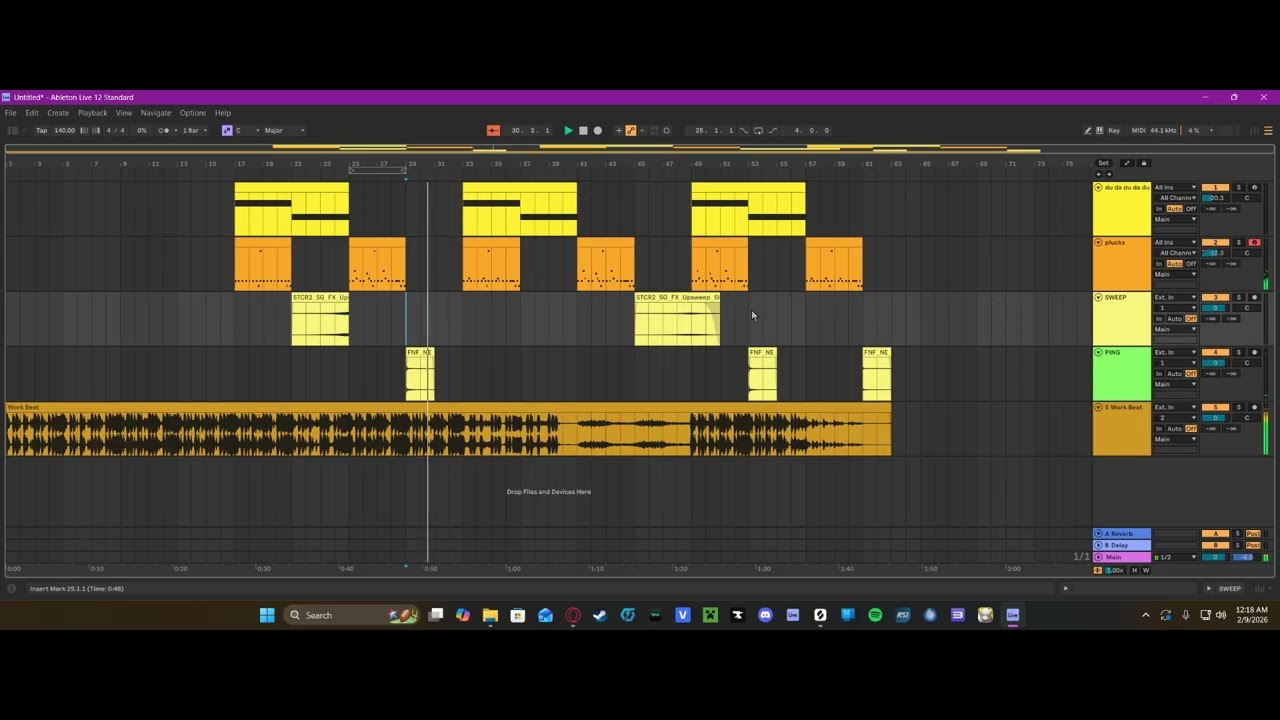Fold the PING track with its triangle
Screen dimensions: 1280x720
point(1098,352)
